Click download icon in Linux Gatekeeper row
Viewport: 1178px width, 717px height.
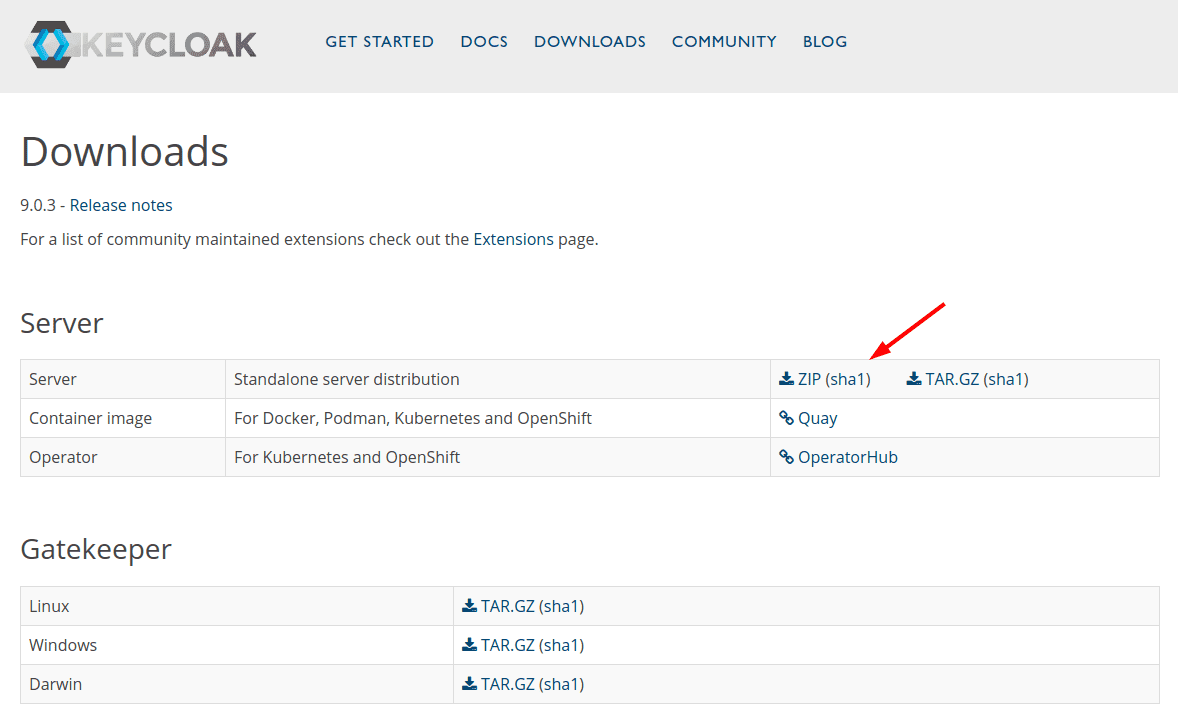click(x=470, y=606)
